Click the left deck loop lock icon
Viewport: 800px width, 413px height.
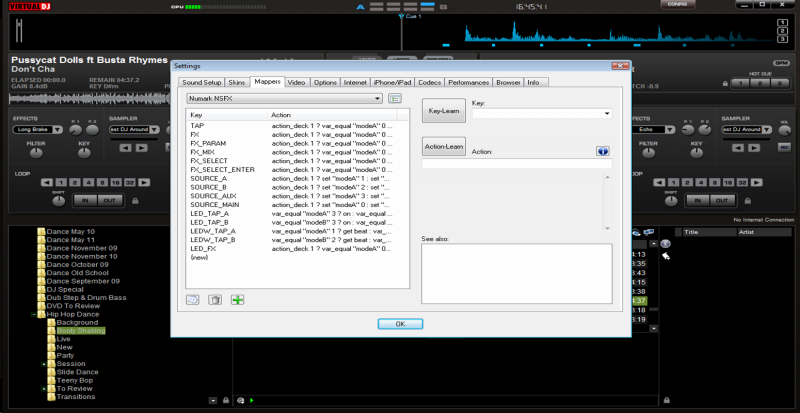(x=135, y=201)
